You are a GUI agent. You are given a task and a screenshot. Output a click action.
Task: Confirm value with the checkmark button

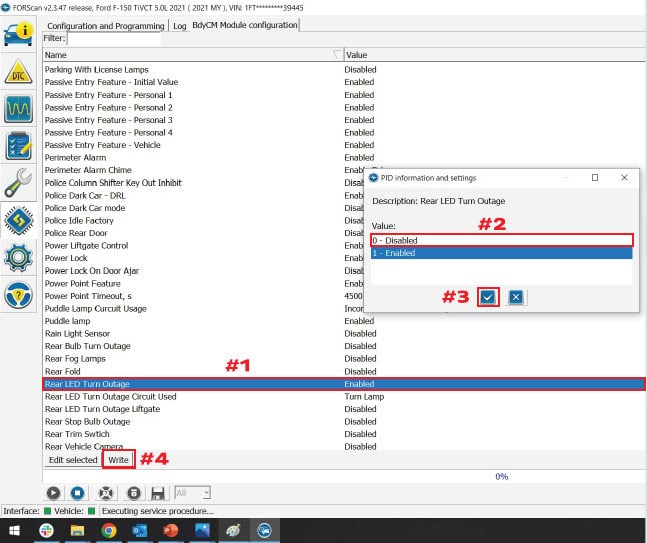488,297
